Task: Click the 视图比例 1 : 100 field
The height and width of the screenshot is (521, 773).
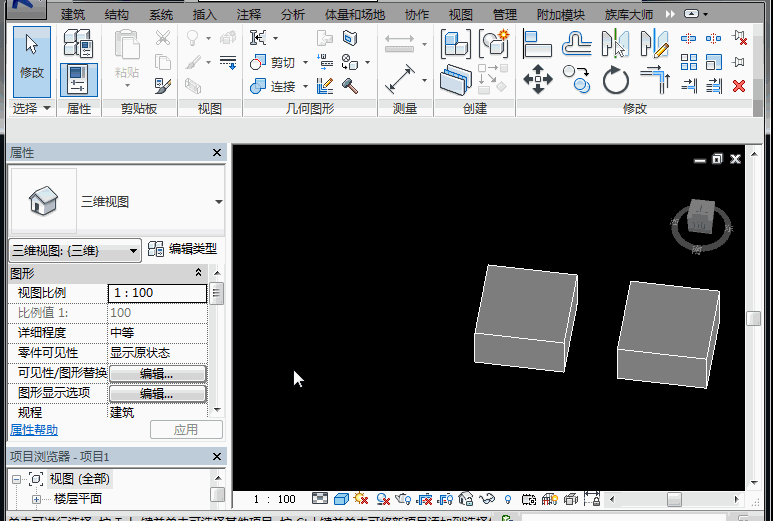Action: tap(157, 293)
